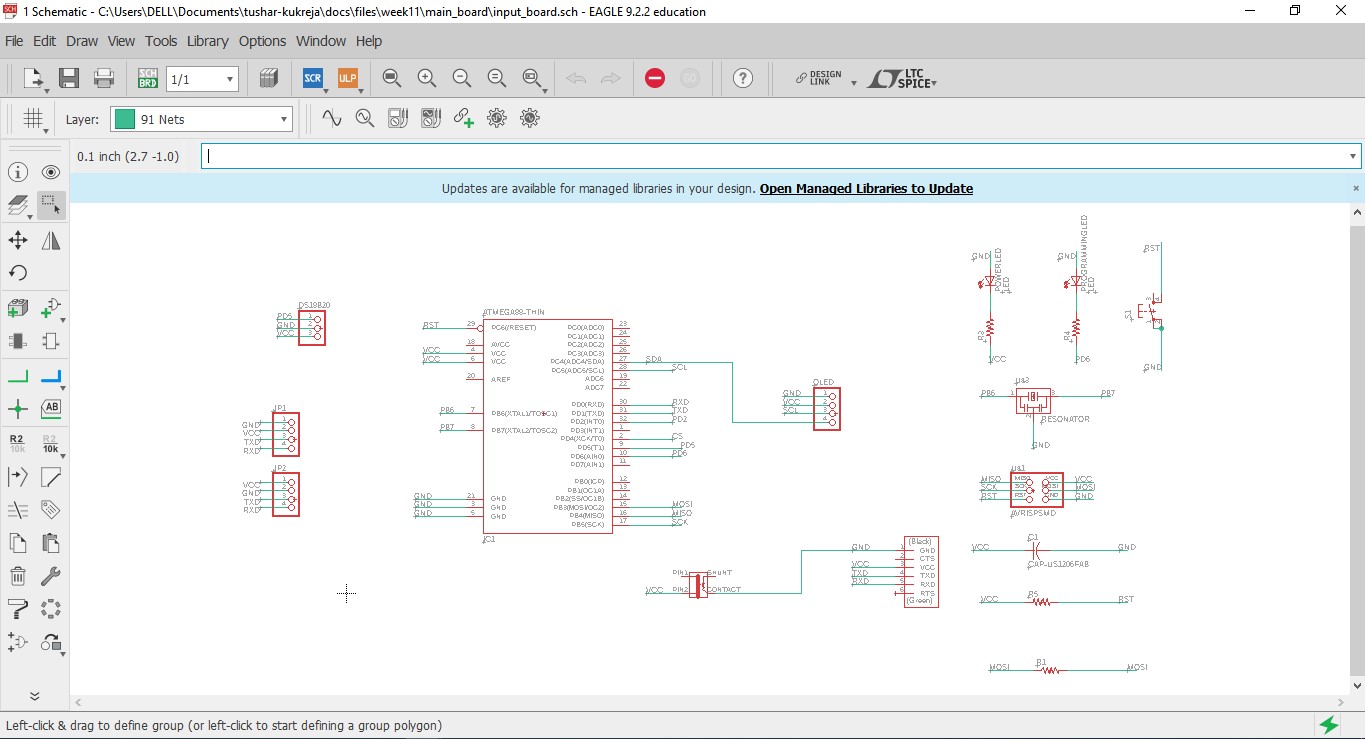Toggle the grid settings button
This screenshot has width=1365, height=739.
tap(33, 119)
